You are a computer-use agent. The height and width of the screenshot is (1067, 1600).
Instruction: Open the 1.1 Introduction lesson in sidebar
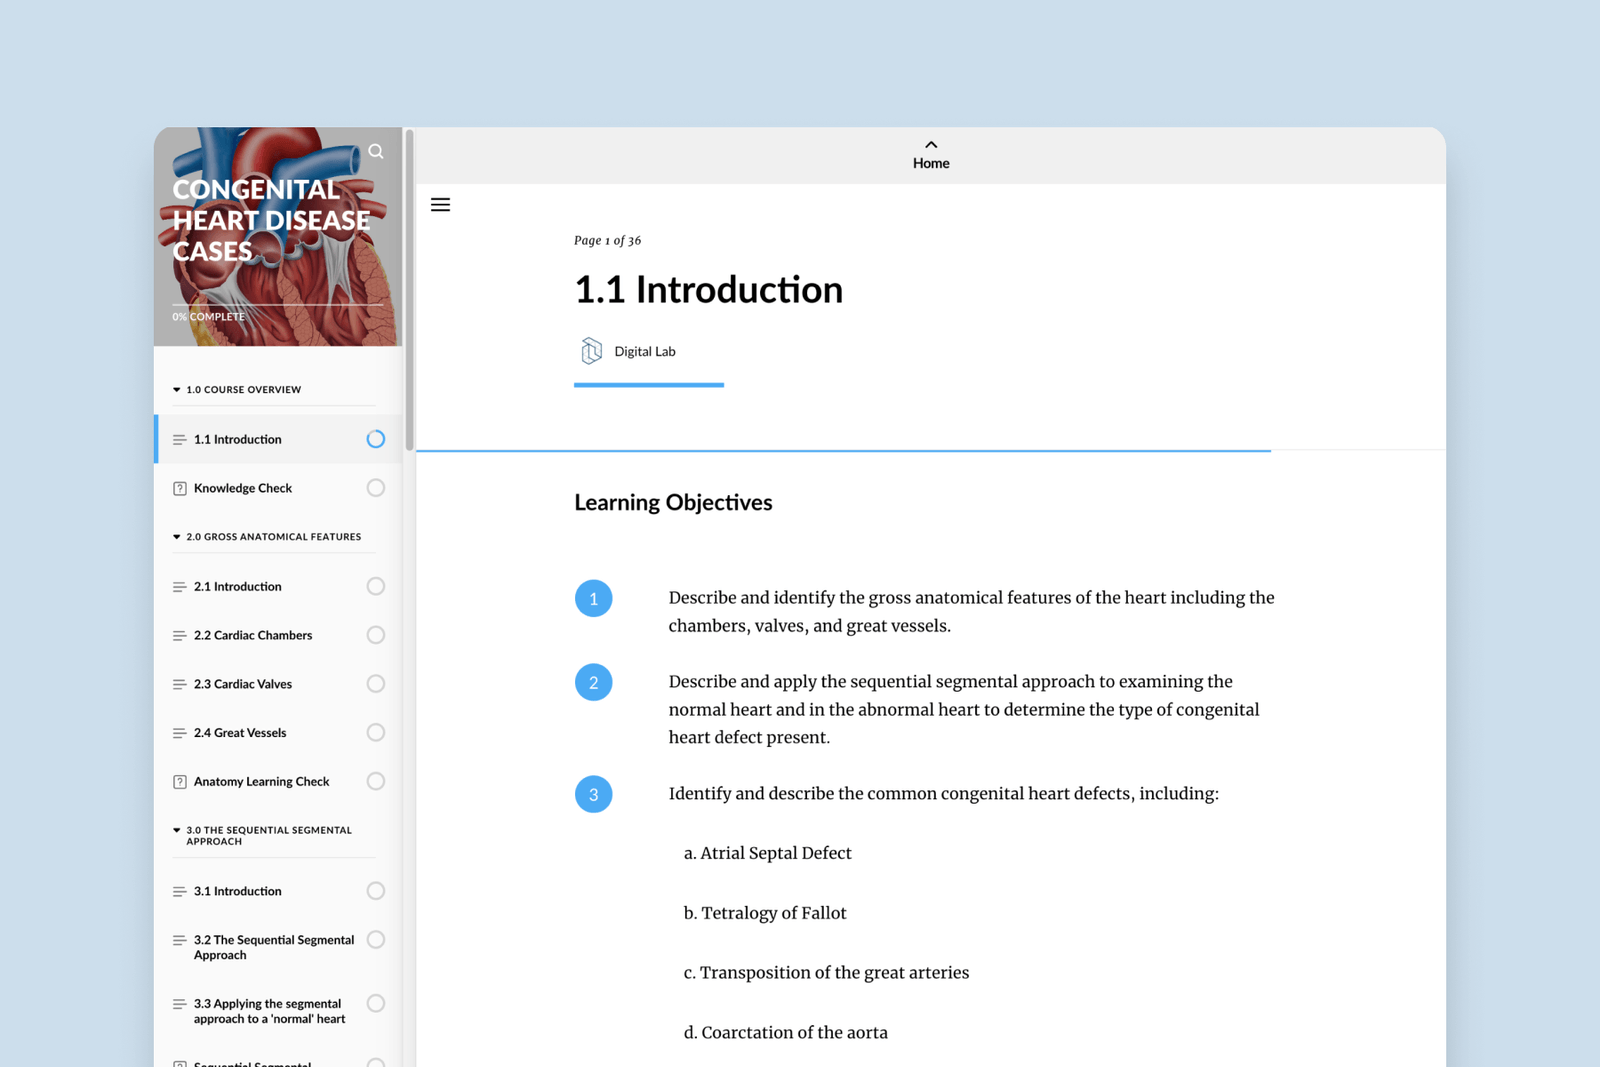click(x=278, y=439)
